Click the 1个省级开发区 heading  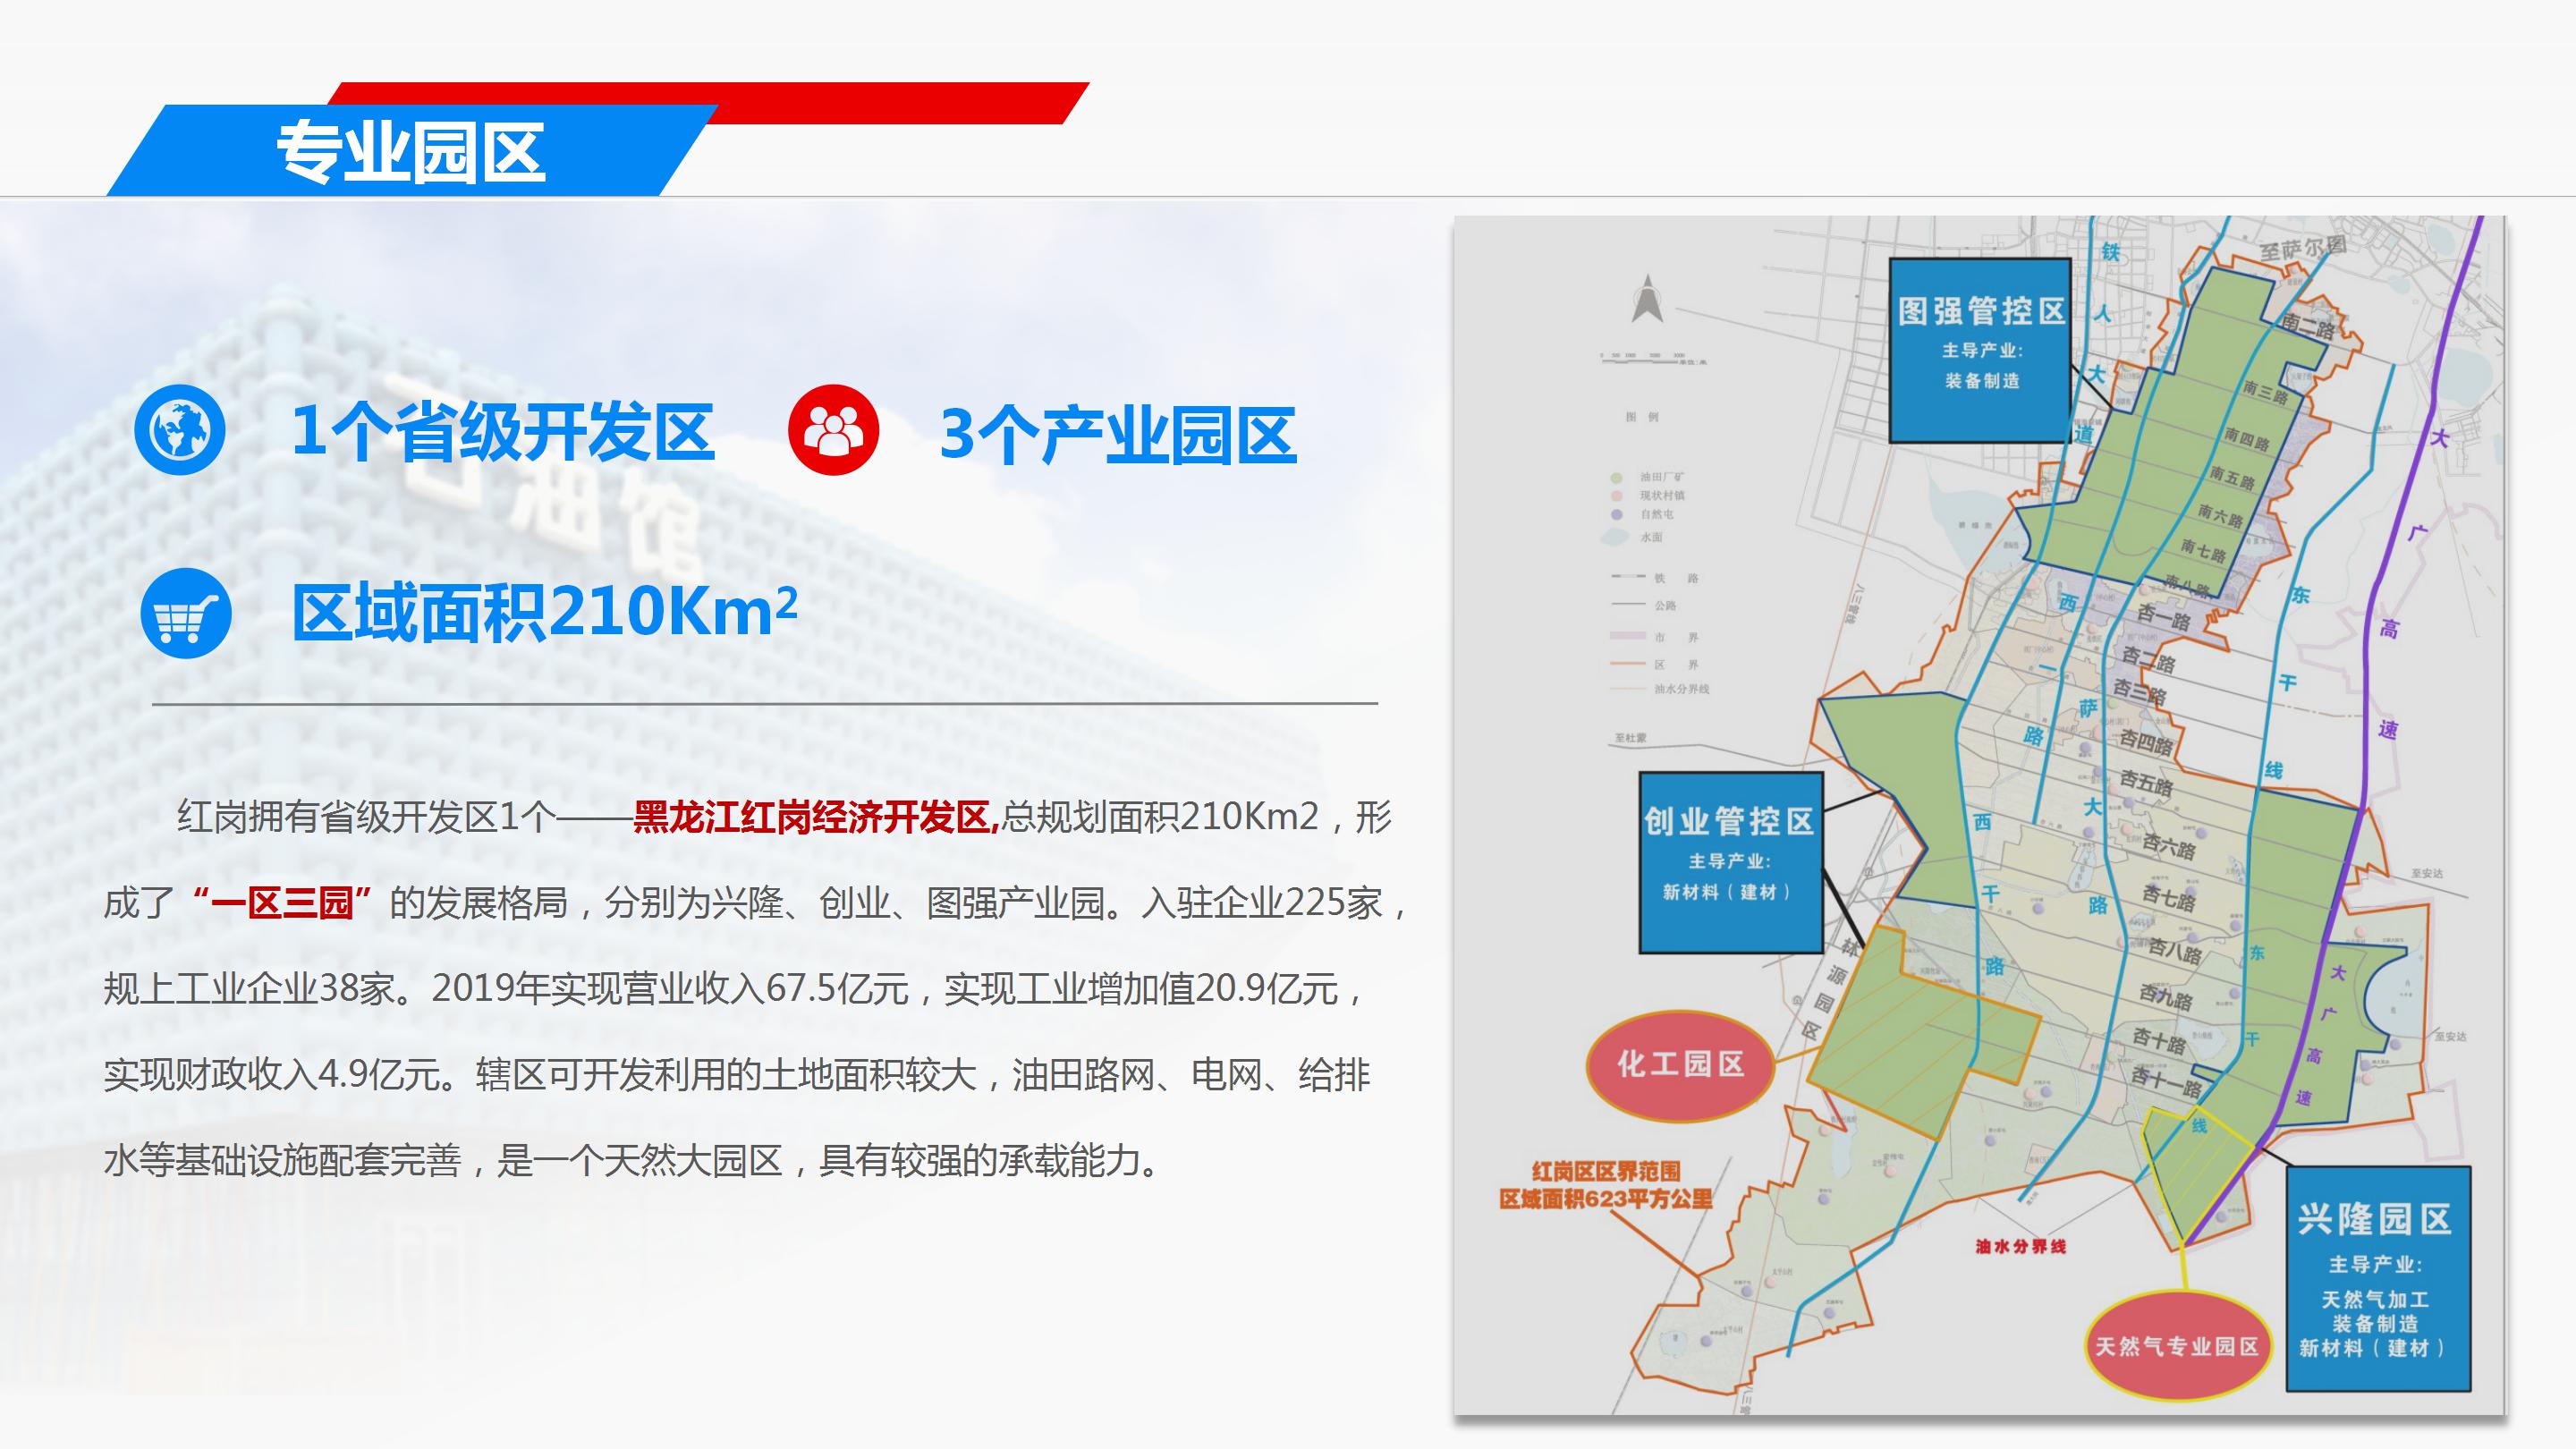[502, 432]
